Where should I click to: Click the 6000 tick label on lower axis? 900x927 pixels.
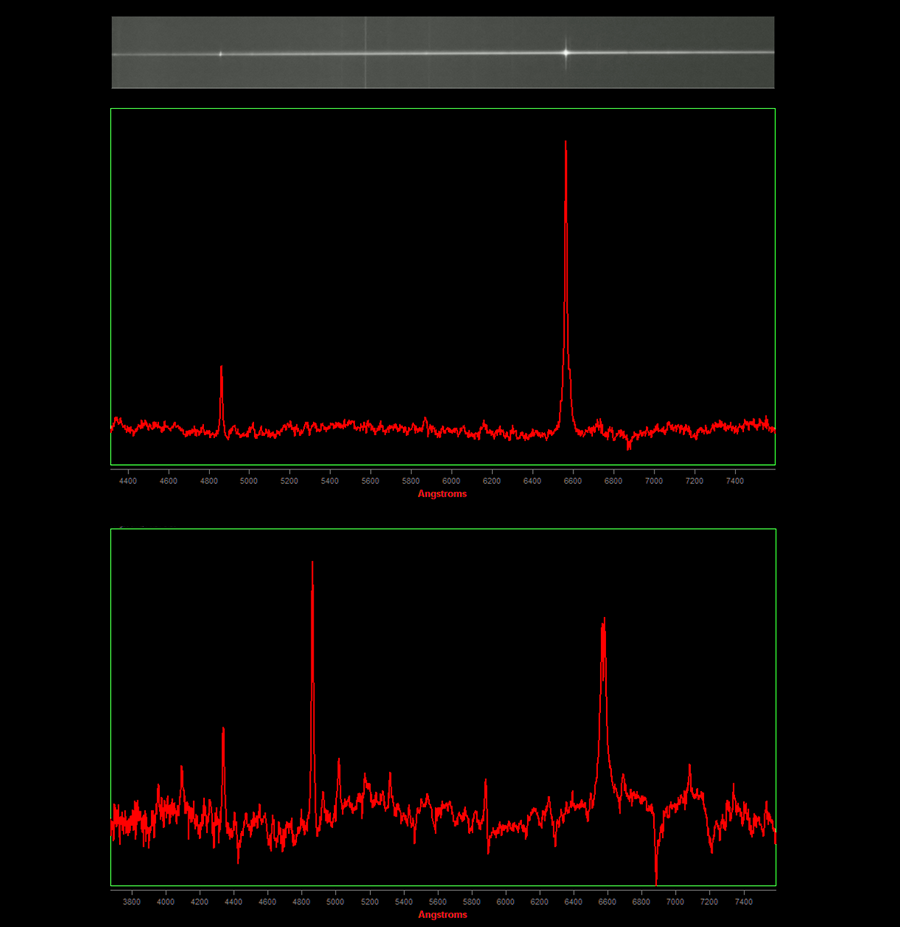[x=505, y=901]
